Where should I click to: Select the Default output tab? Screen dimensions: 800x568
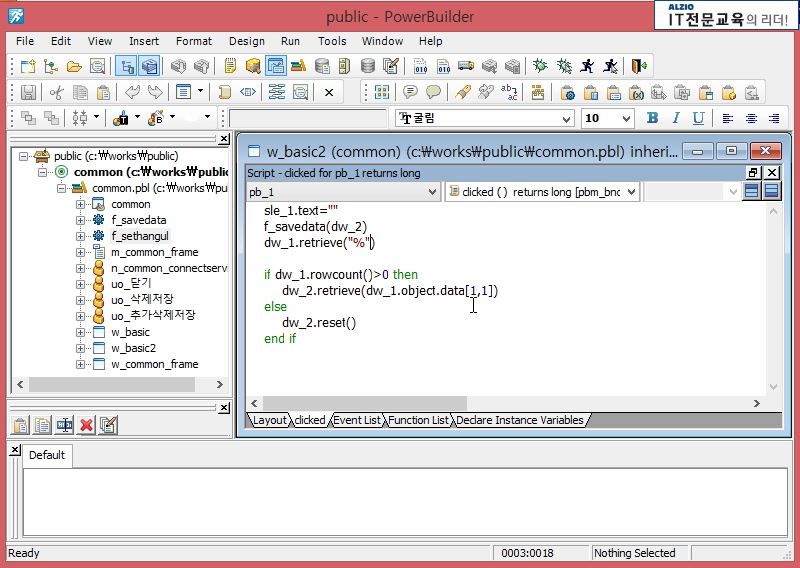pyautogui.click(x=47, y=455)
